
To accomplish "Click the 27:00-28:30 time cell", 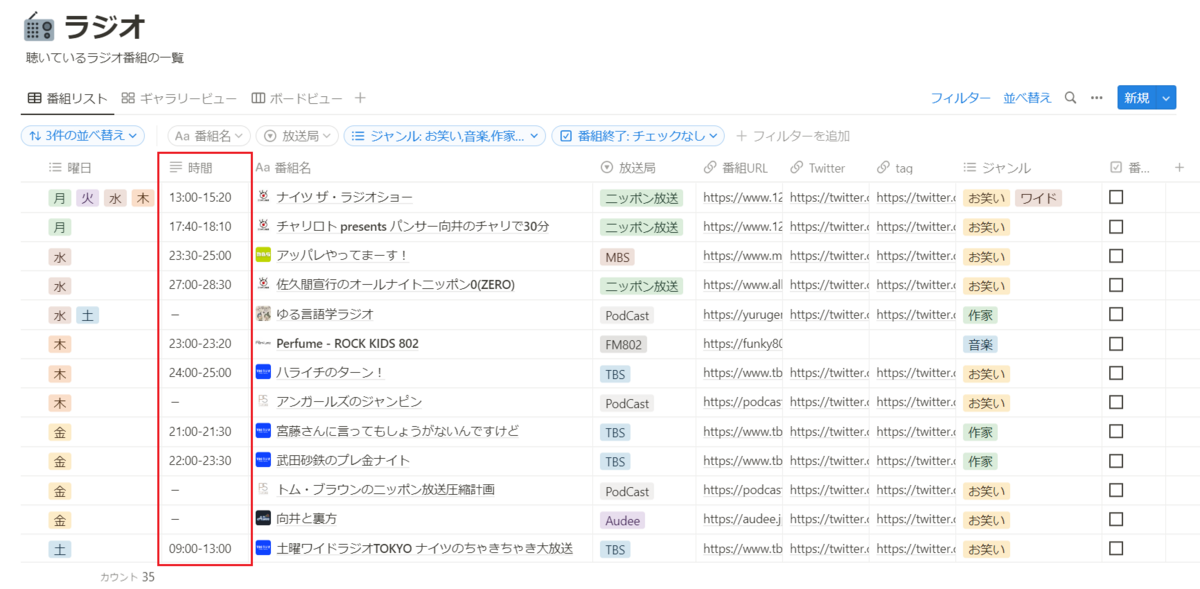I will [200, 285].
